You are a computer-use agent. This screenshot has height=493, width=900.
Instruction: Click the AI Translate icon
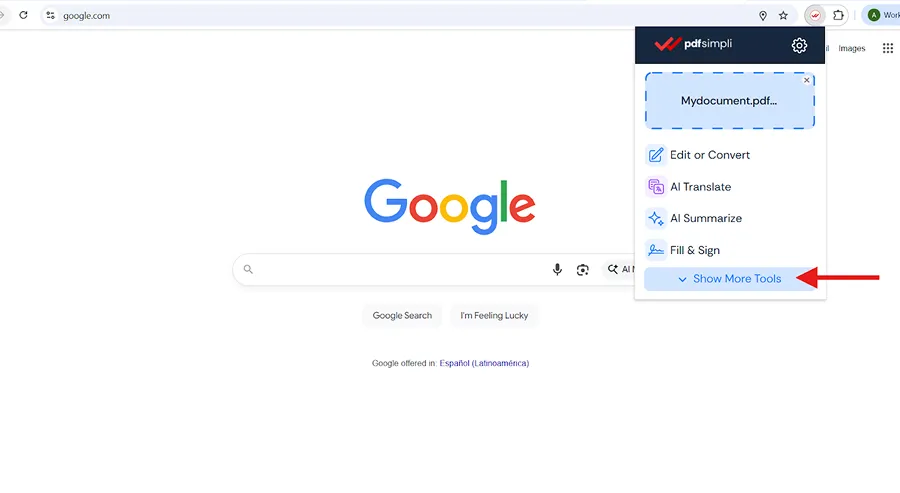point(655,187)
